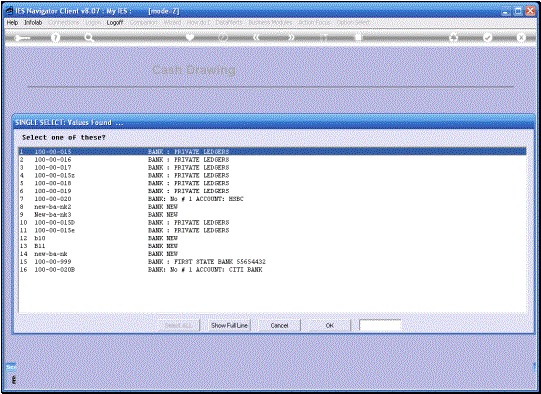Open the Infolab menu
This screenshot has height=394, width=541.
point(33,22)
